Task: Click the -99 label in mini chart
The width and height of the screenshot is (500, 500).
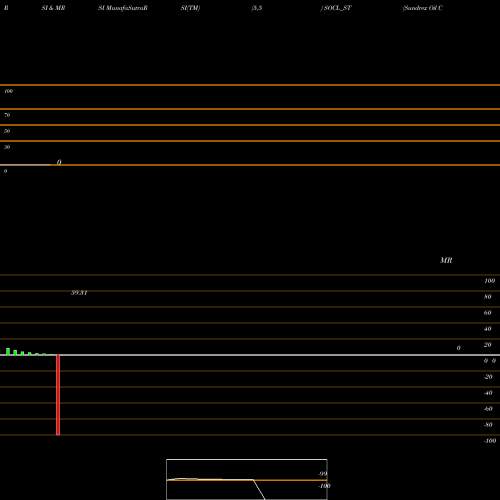Action: coord(322,474)
